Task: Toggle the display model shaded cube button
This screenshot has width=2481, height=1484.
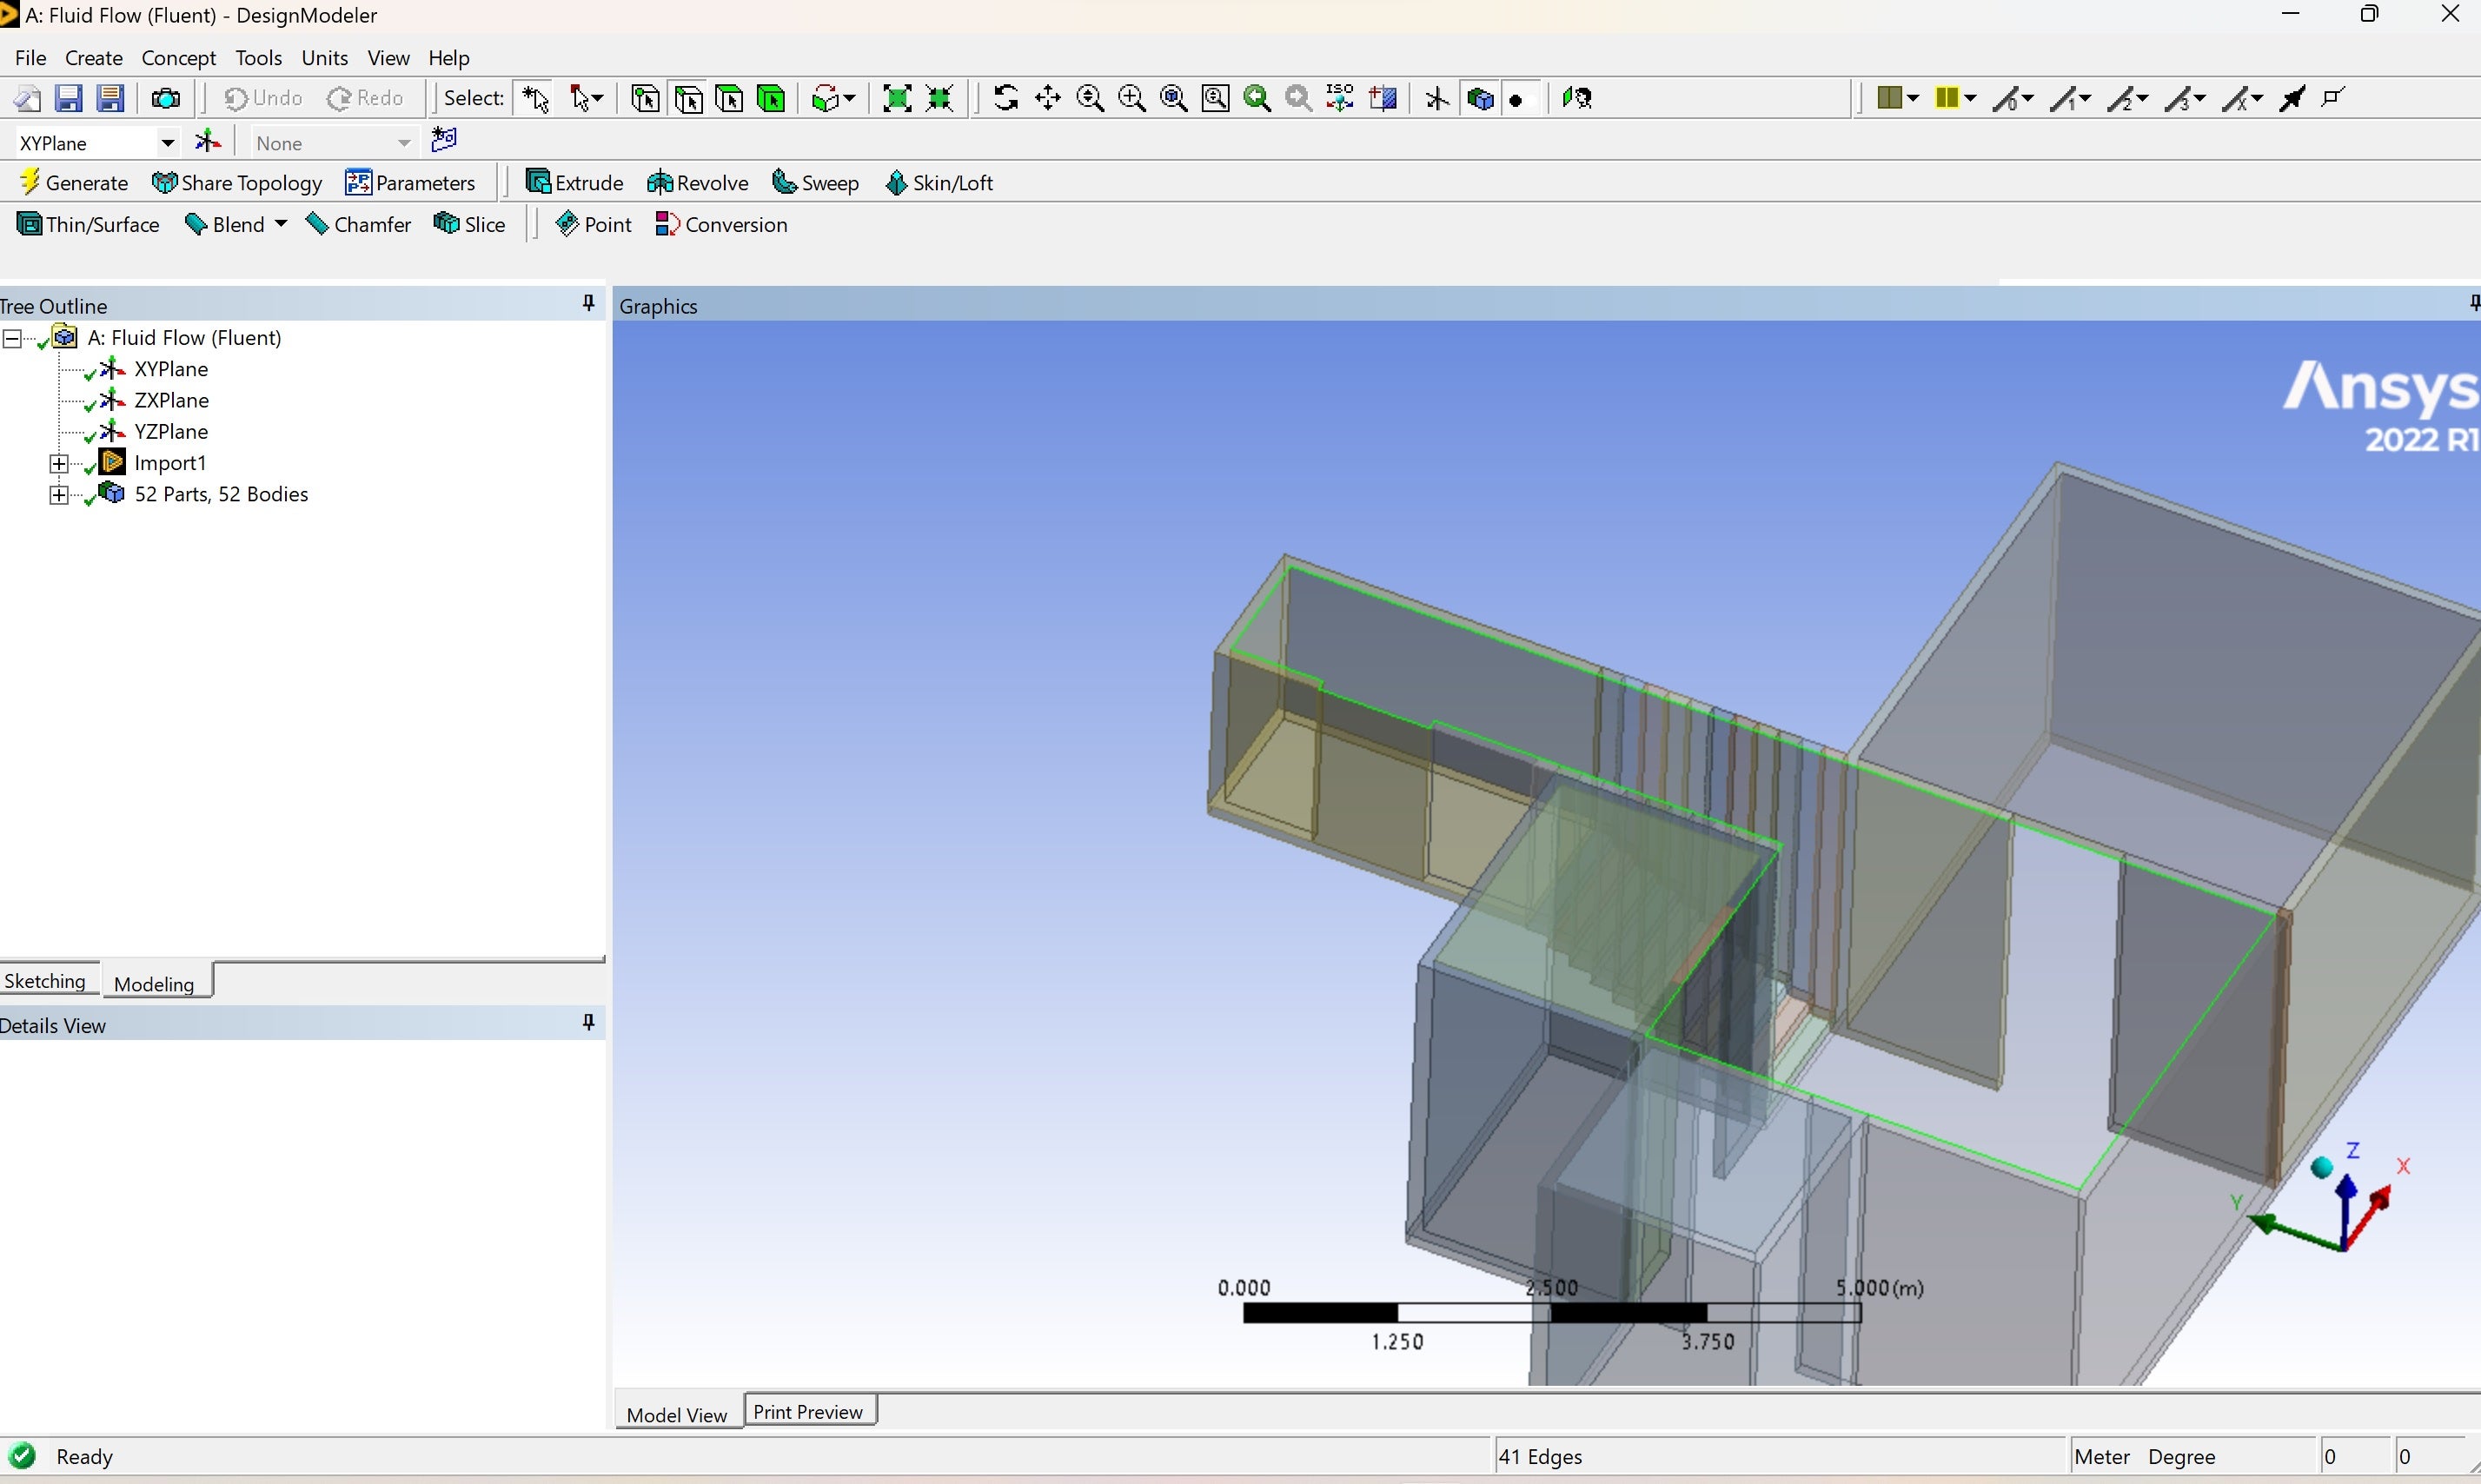Action: point(1481,98)
